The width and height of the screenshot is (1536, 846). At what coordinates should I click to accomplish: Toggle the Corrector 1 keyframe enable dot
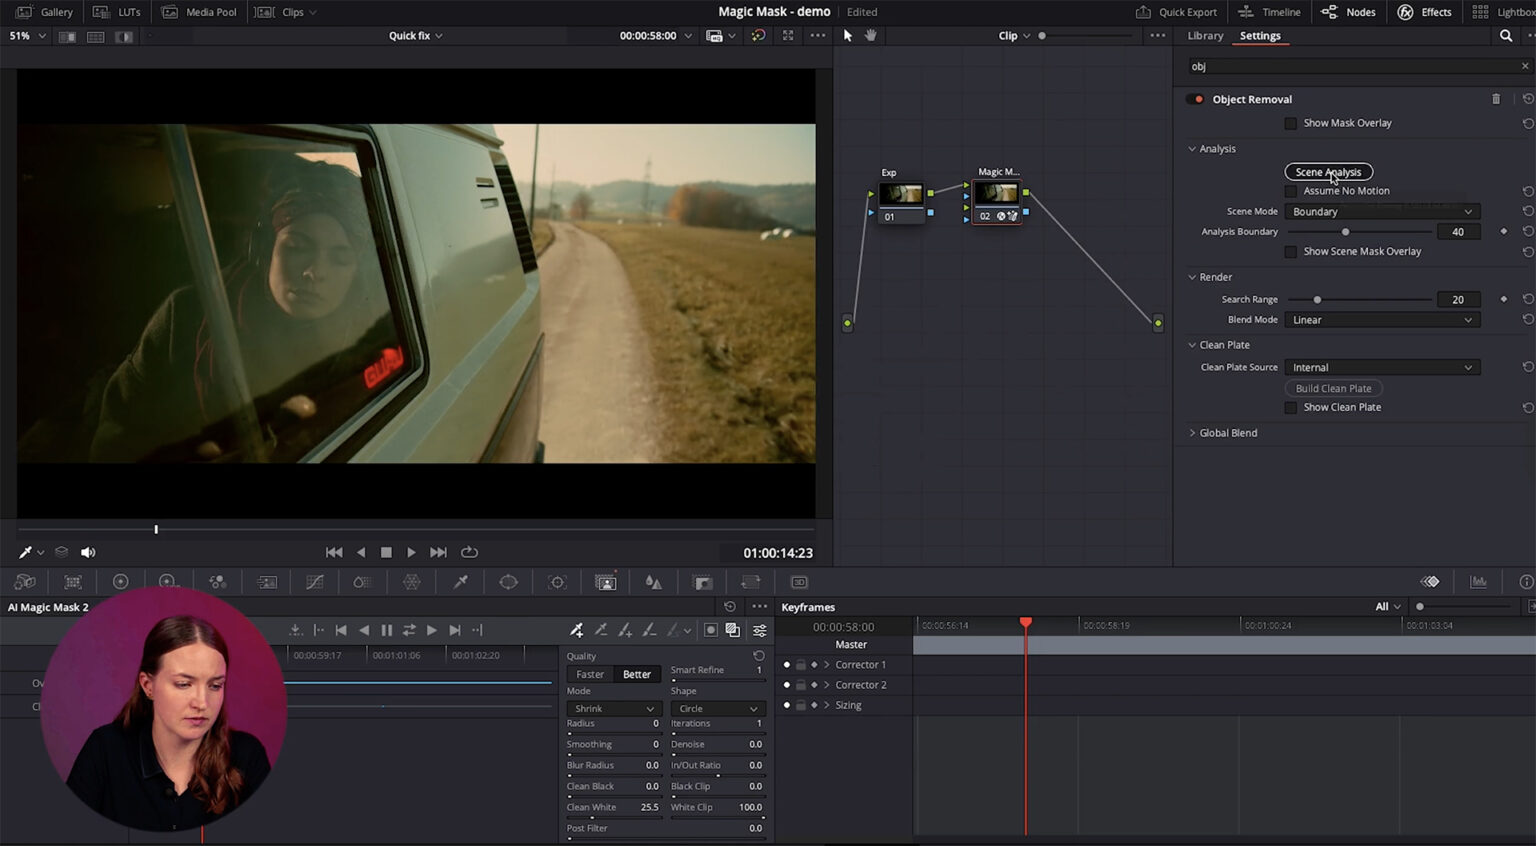click(x=786, y=665)
